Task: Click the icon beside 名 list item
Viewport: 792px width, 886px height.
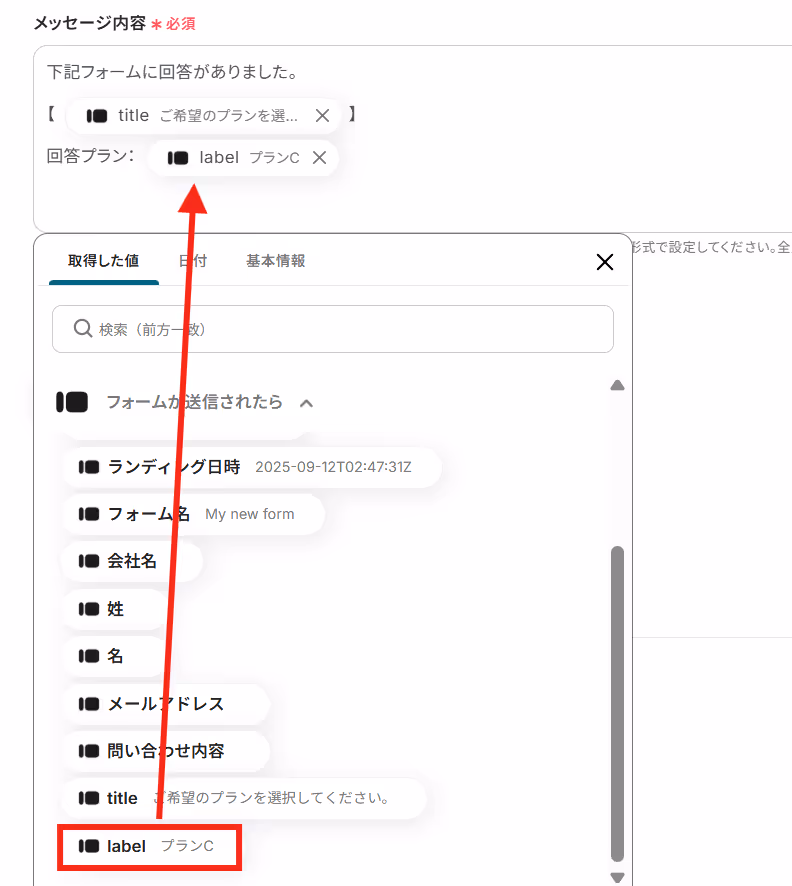Action: (x=89, y=656)
